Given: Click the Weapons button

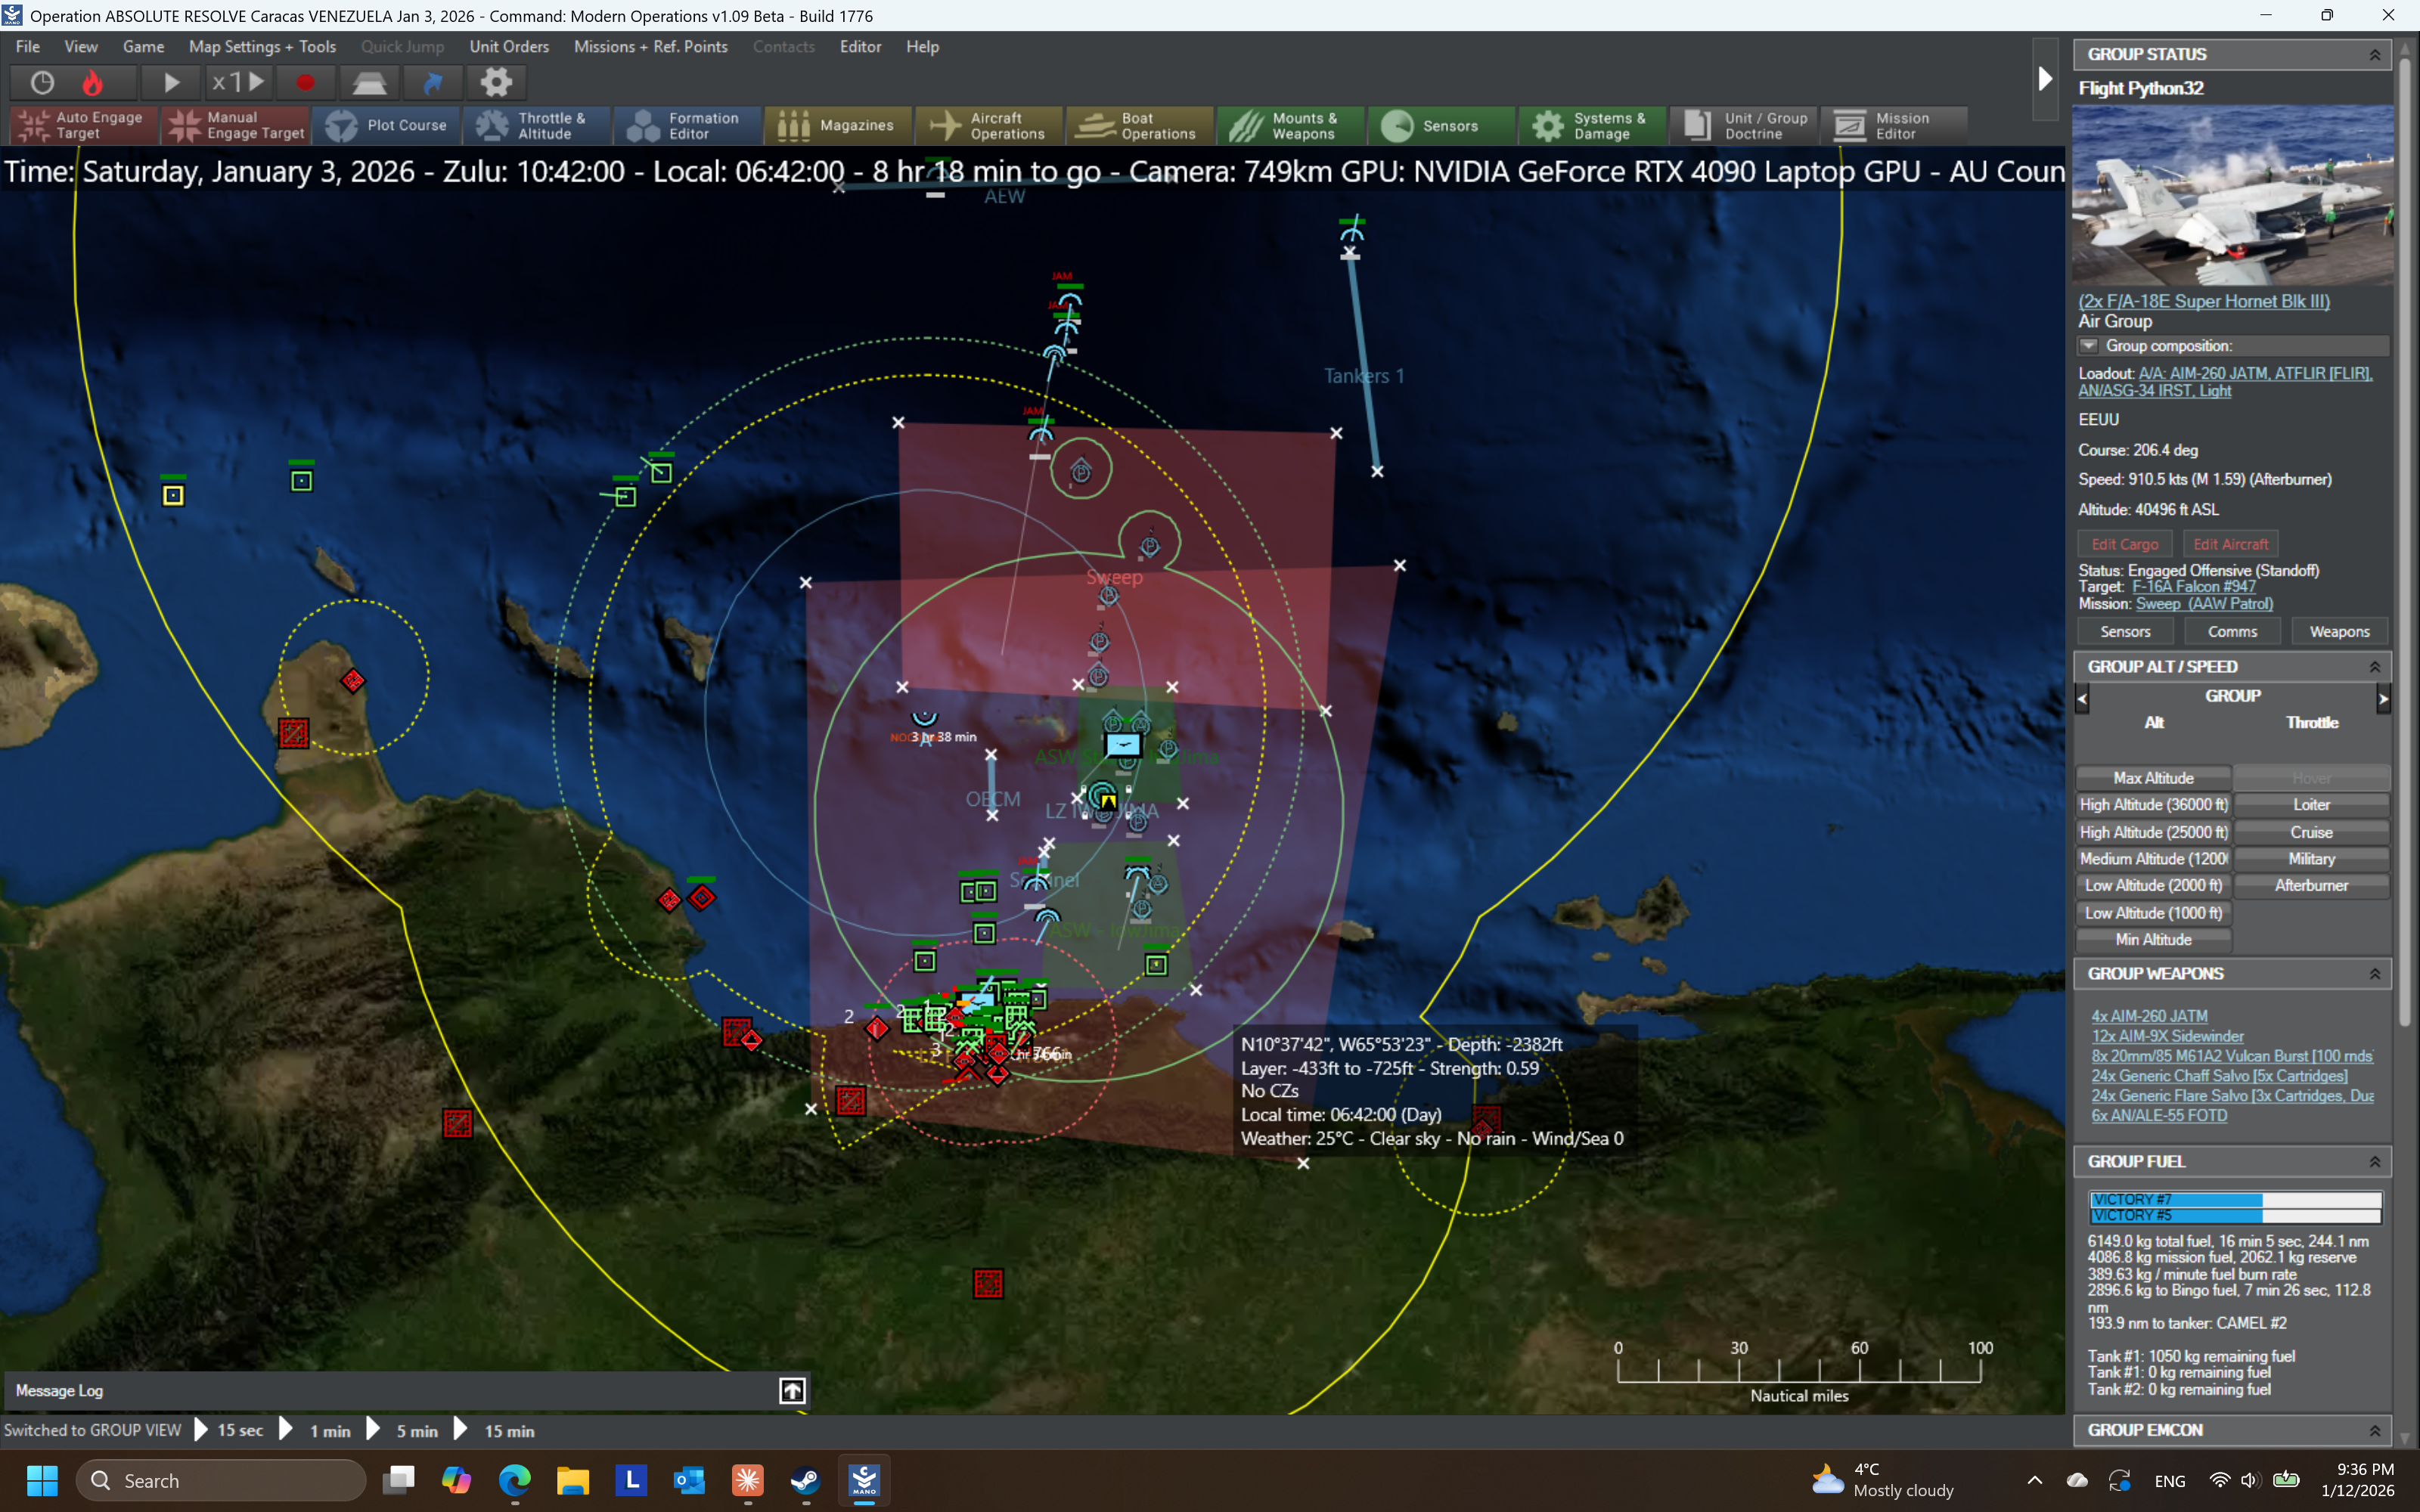Looking at the screenshot, I should pyautogui.click(x=2339, y=632).
